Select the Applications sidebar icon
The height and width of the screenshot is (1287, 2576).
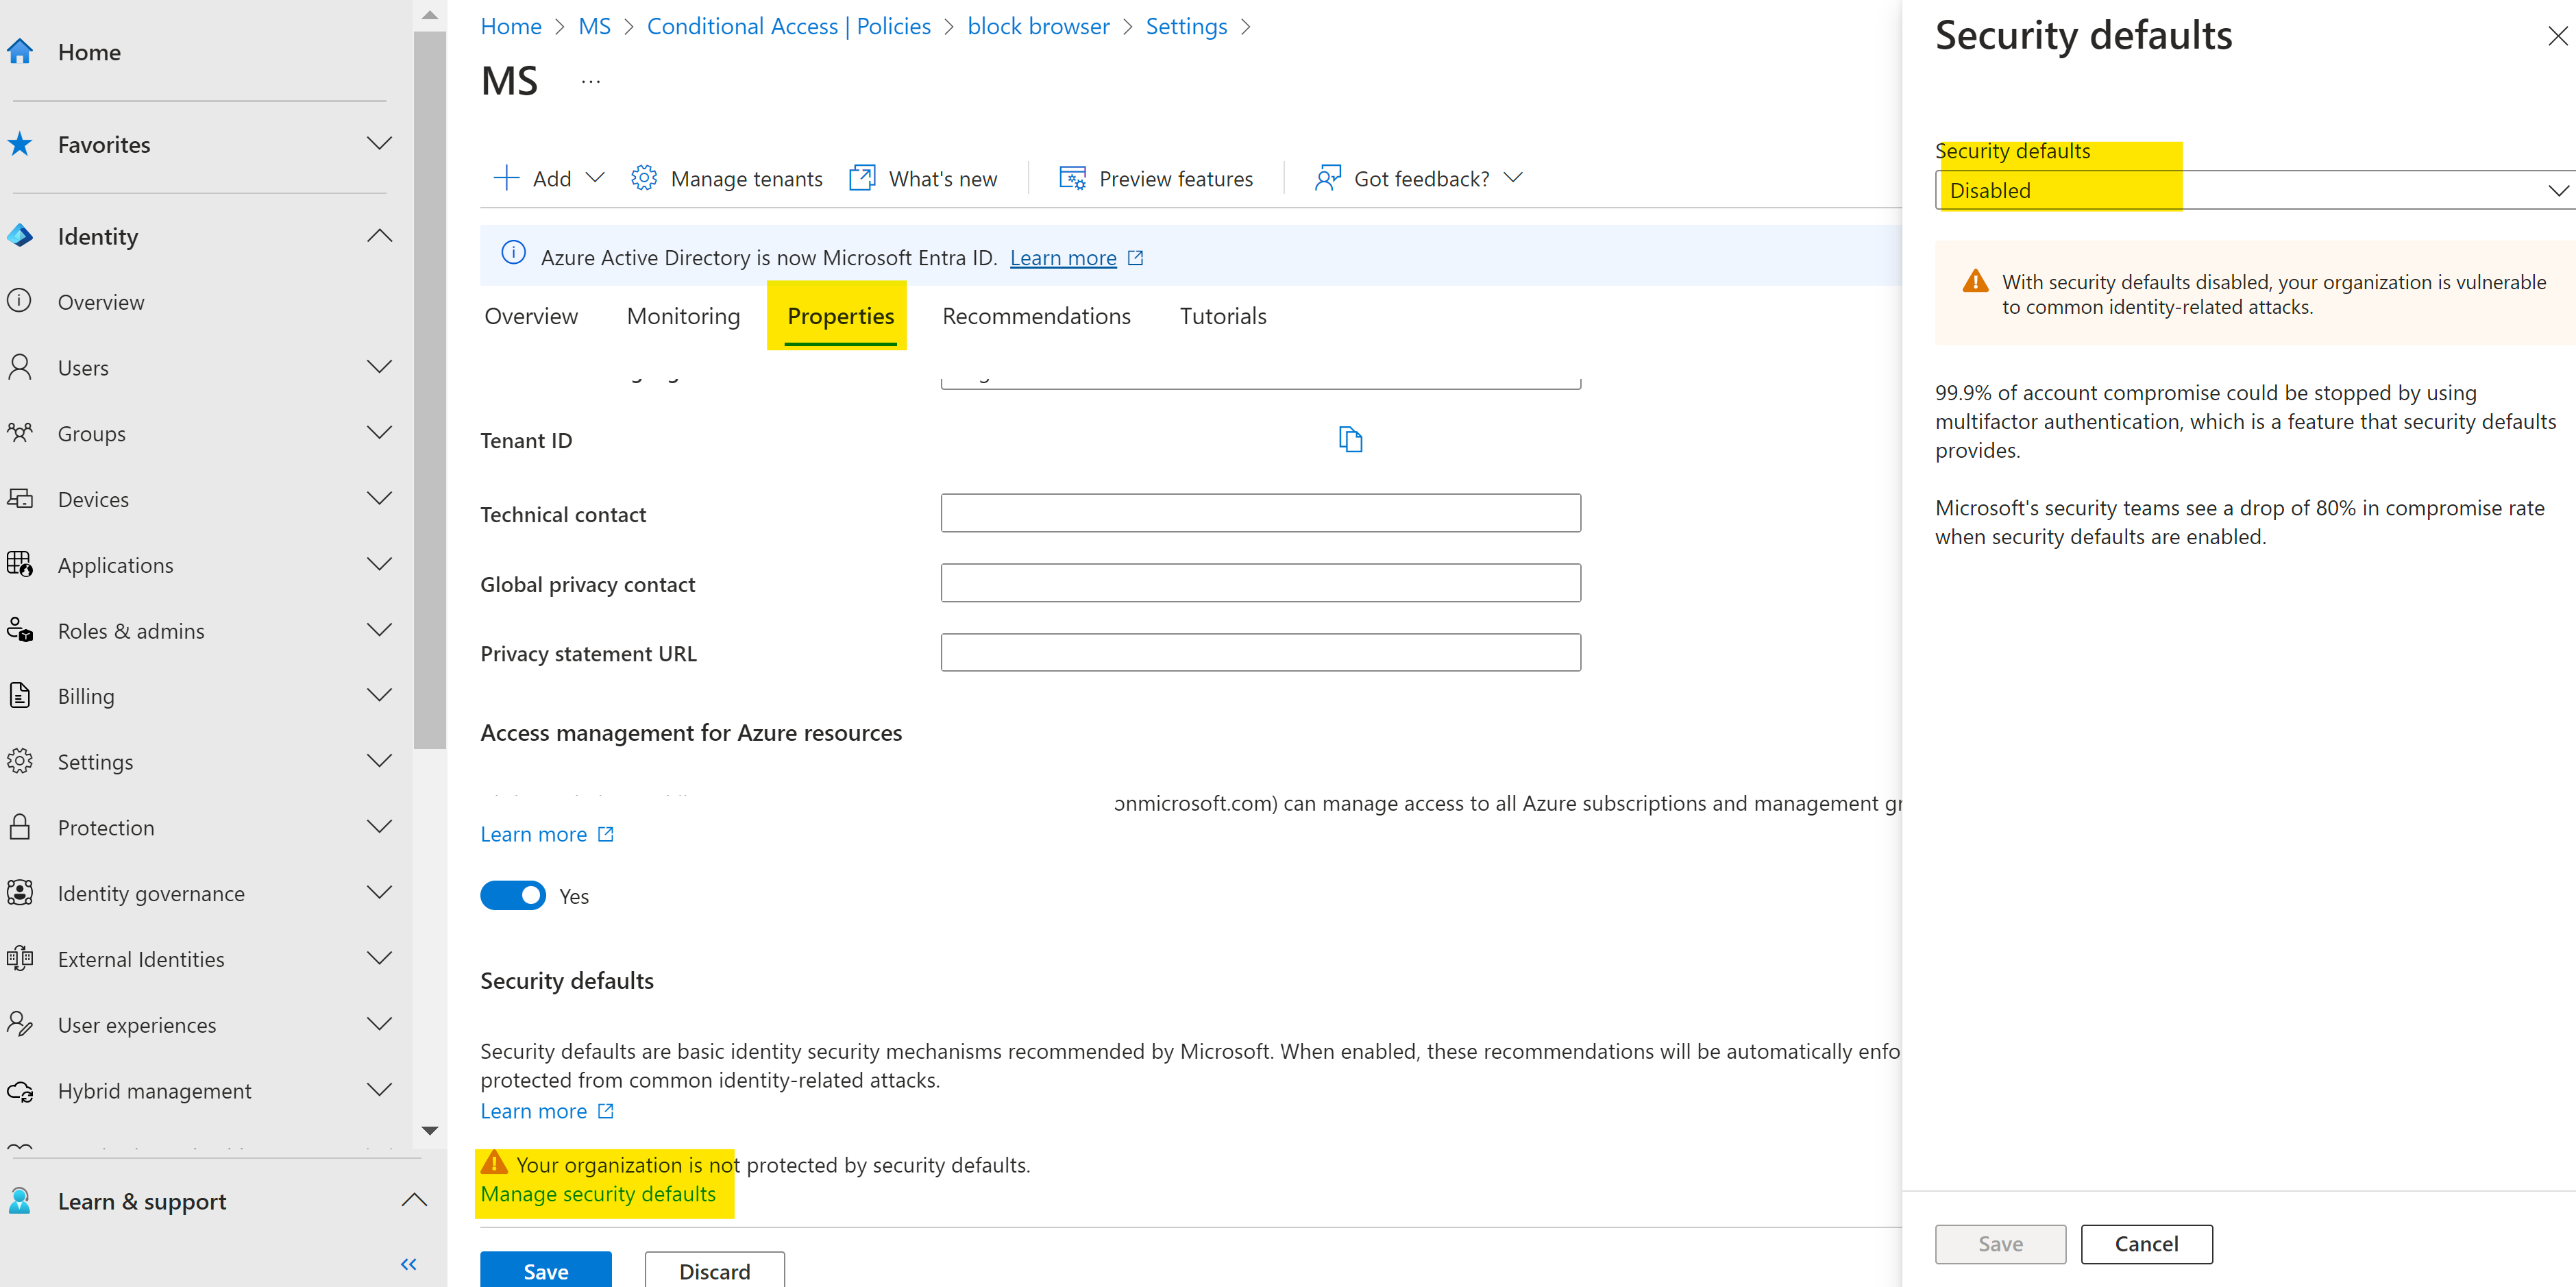[x=20, y=564]
